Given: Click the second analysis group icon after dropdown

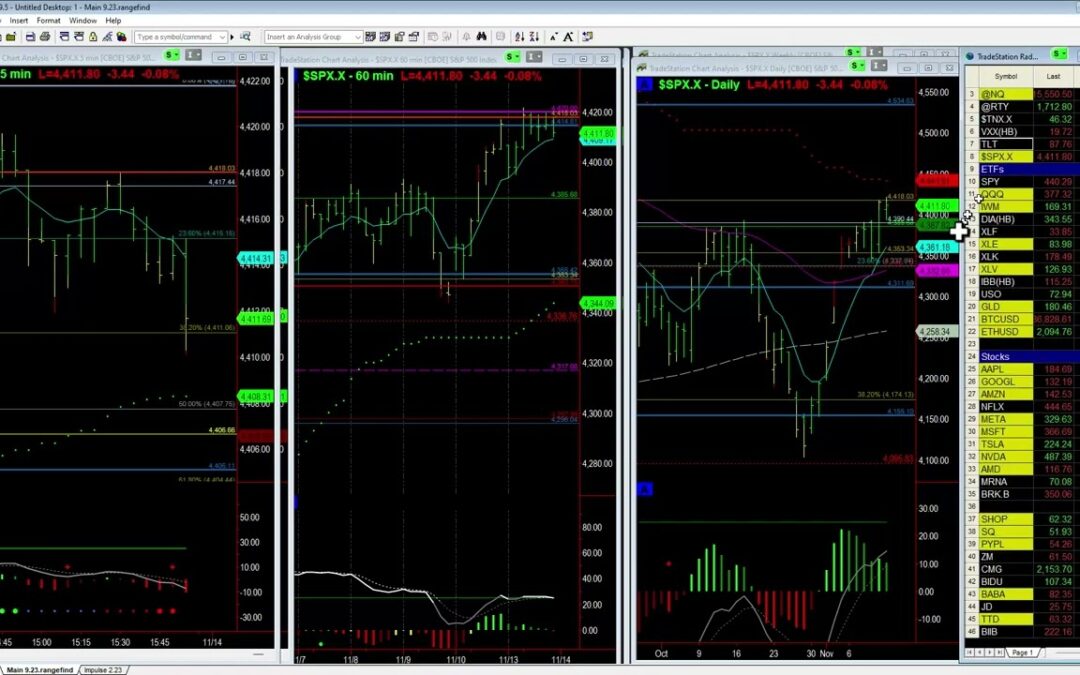Looking at the screenshot, I should click(x=384, y=37).
